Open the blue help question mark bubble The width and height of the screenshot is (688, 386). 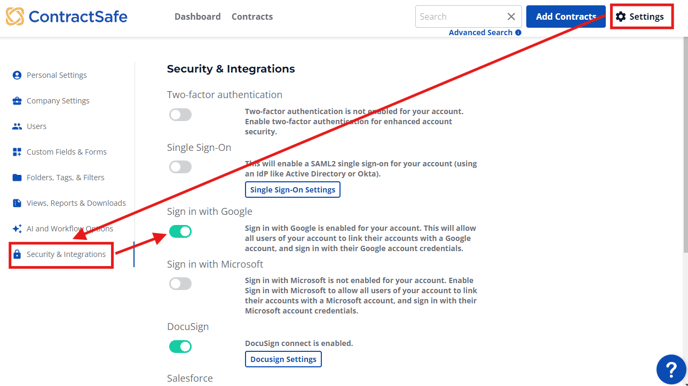tap(671, 369)
